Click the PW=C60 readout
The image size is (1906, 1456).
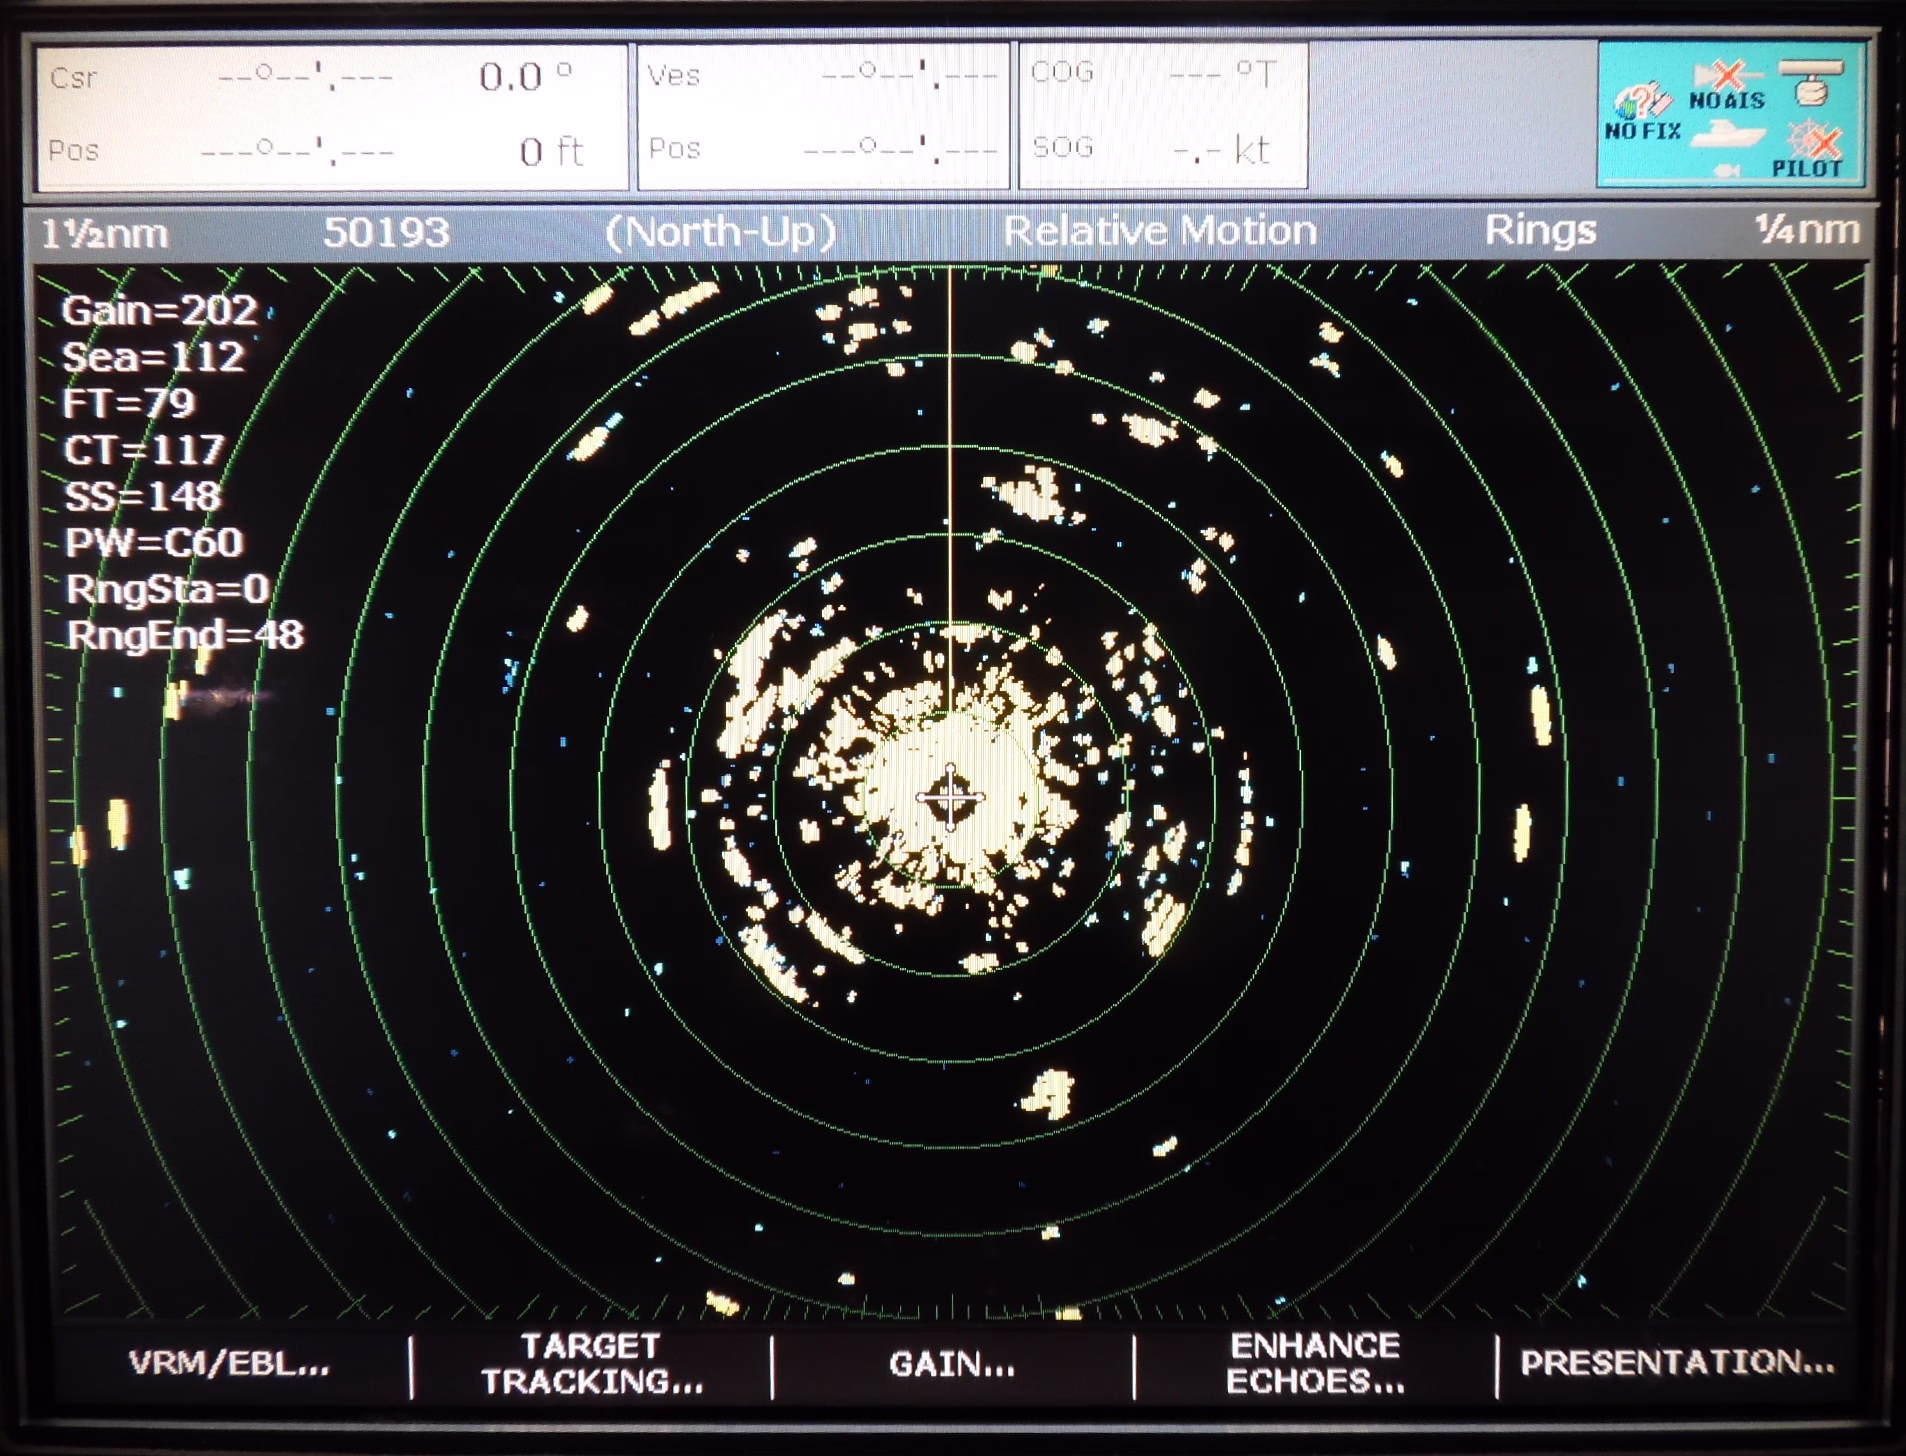(x=154, y=542)
